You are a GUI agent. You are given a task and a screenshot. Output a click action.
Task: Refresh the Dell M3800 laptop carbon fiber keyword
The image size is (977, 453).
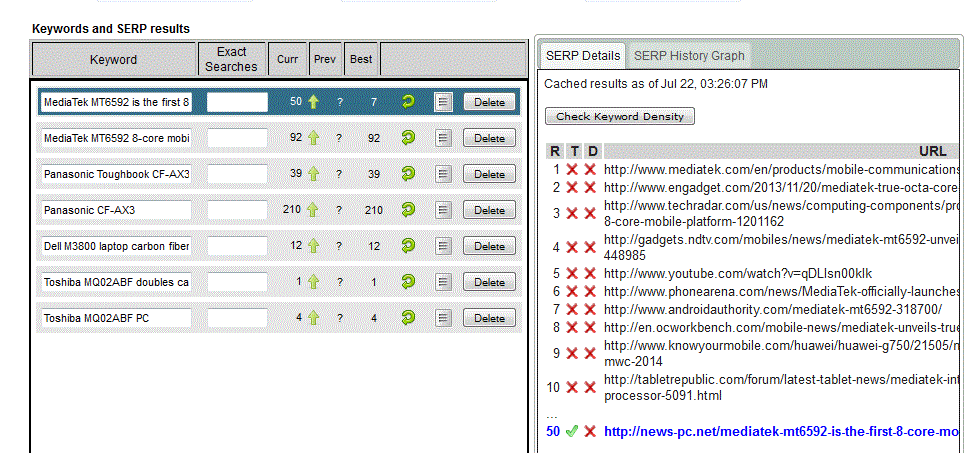coord(408,246)
